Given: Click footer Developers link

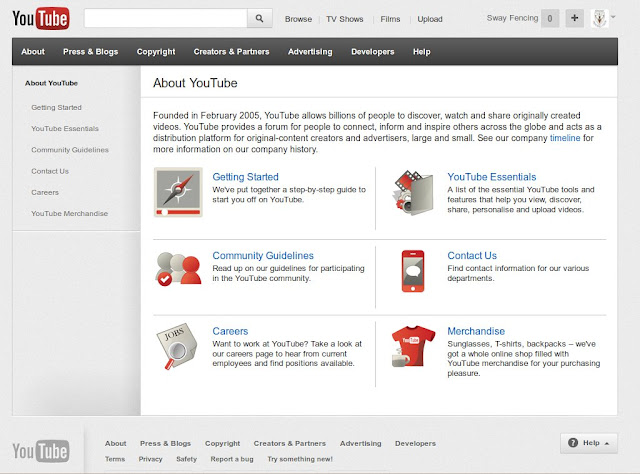Looking at the screenshot, I should click(x=415, y=443).
